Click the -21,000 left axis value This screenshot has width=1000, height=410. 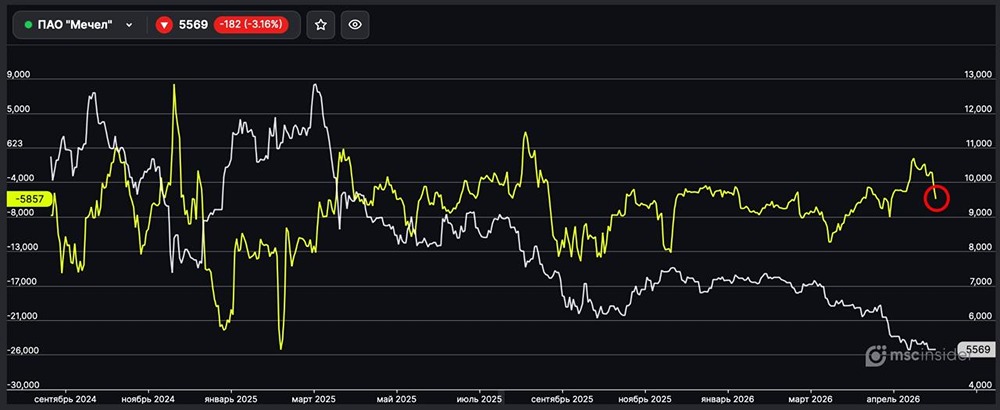coord(21,316)
